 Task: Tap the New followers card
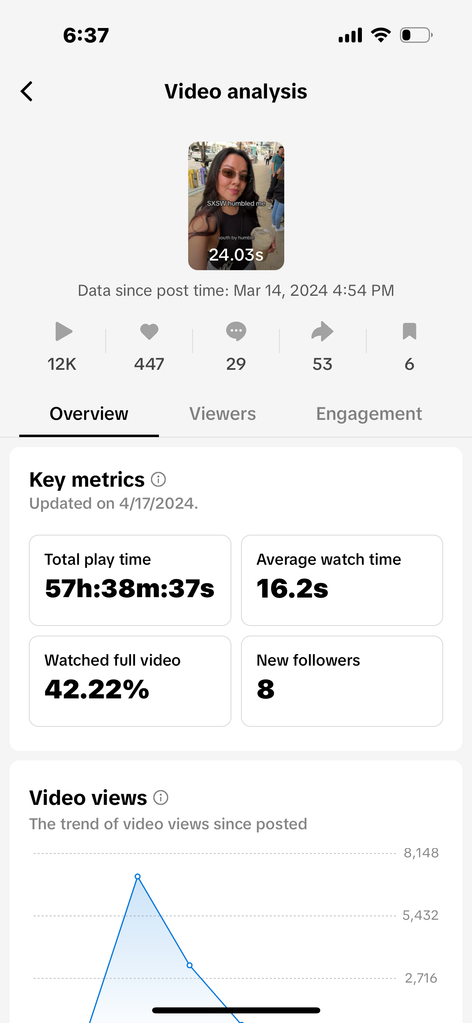pos(342,681)
